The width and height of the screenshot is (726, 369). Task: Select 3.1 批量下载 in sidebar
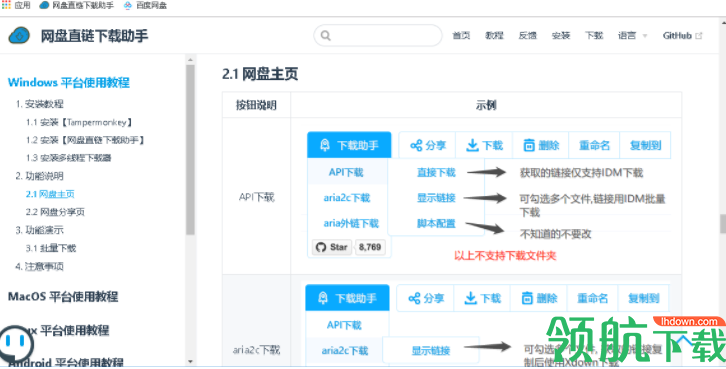click(51, 248)
